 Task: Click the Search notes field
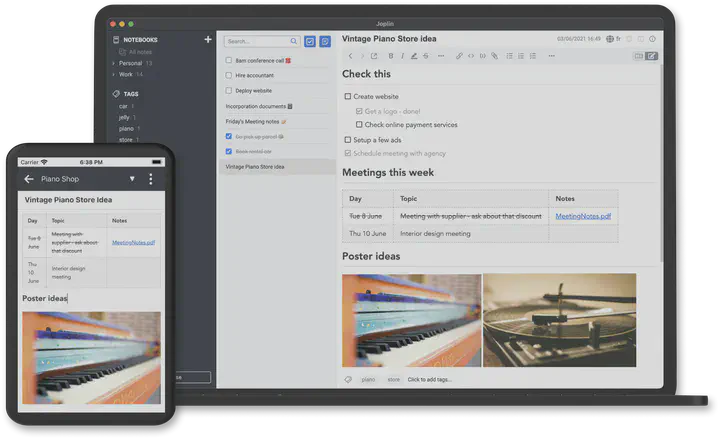[257, 41]
